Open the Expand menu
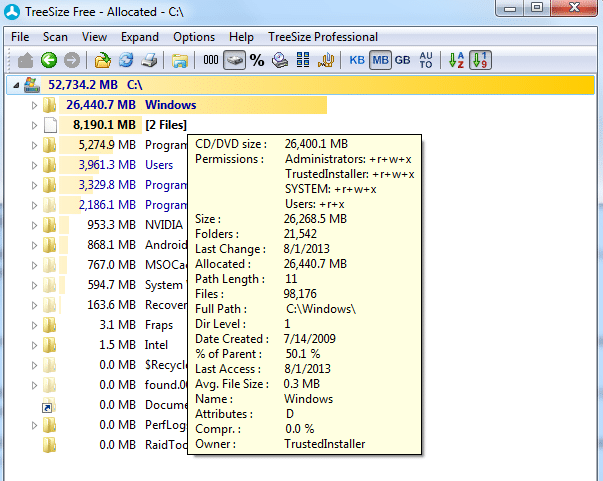 [140, 37]
